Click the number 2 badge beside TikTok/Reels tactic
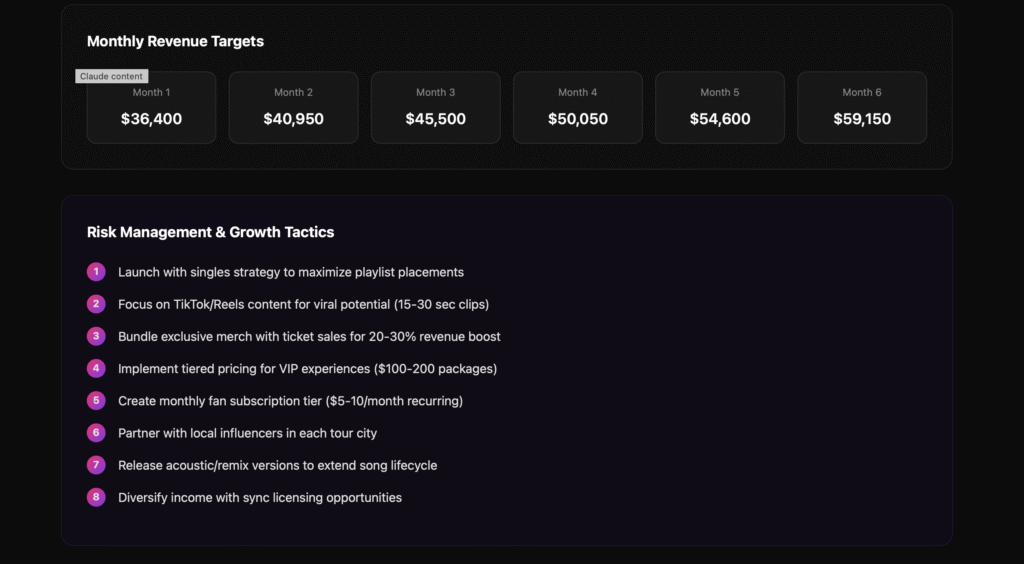 click(96, 304)
